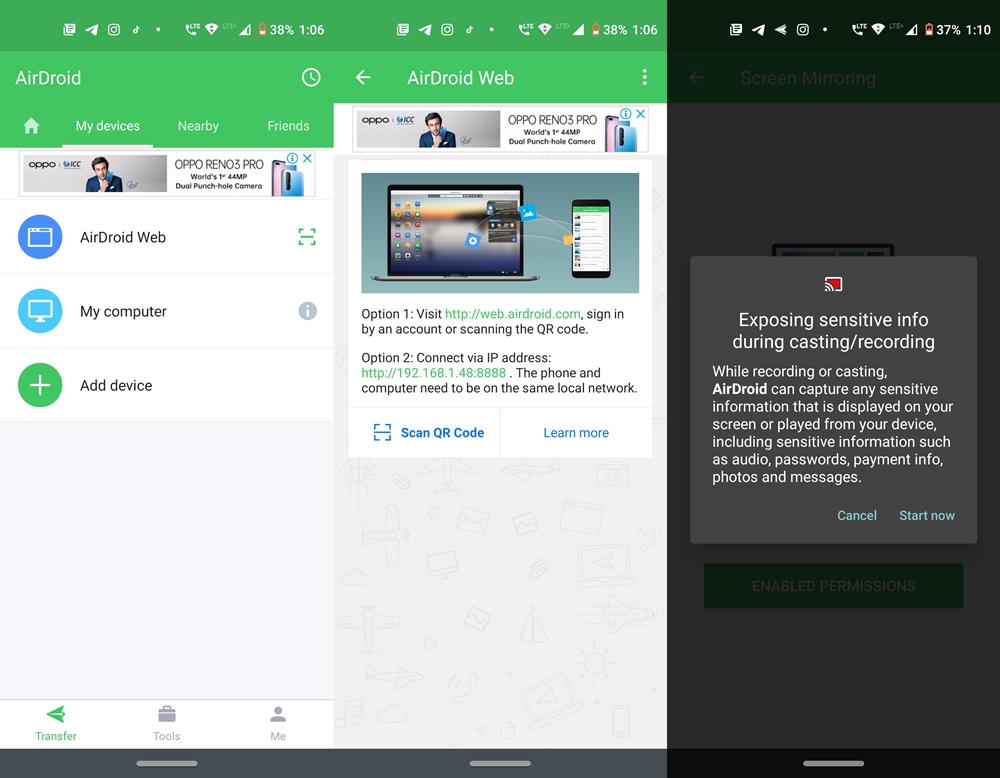Open the history clock icon in AirDroid header
1000x778 pixels.
click(x=311, y=78)
